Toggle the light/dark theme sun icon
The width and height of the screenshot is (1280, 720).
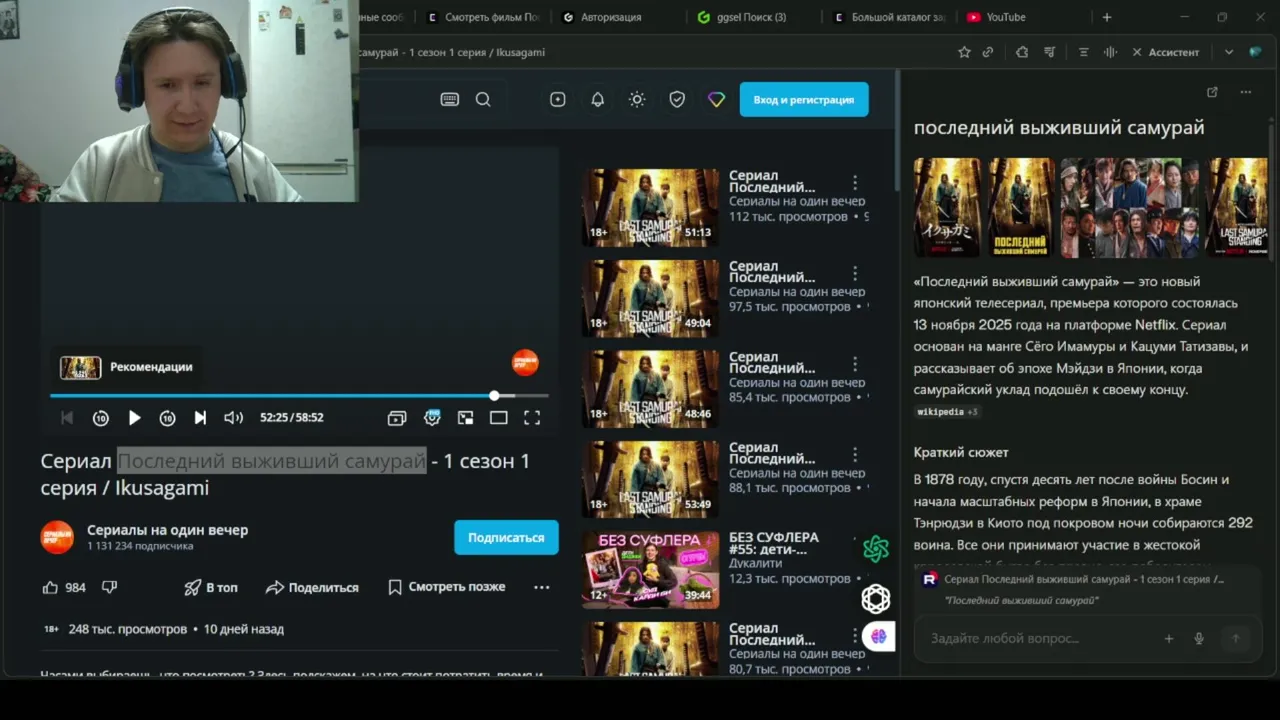click(637, 99)
